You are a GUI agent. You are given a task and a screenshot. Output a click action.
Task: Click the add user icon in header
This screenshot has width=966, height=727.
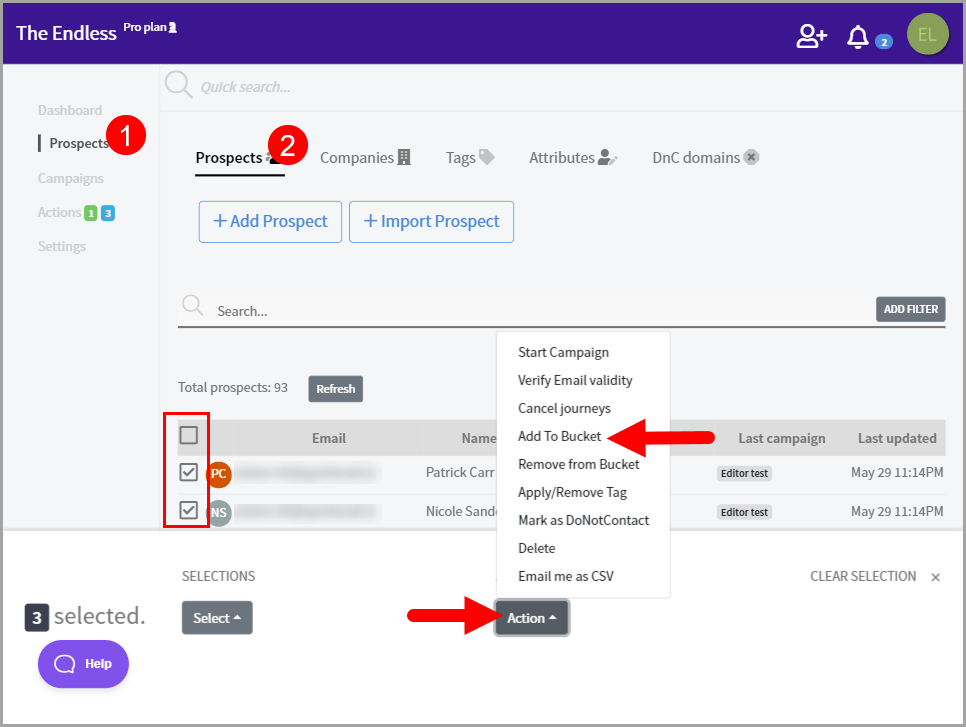point(811,36)
